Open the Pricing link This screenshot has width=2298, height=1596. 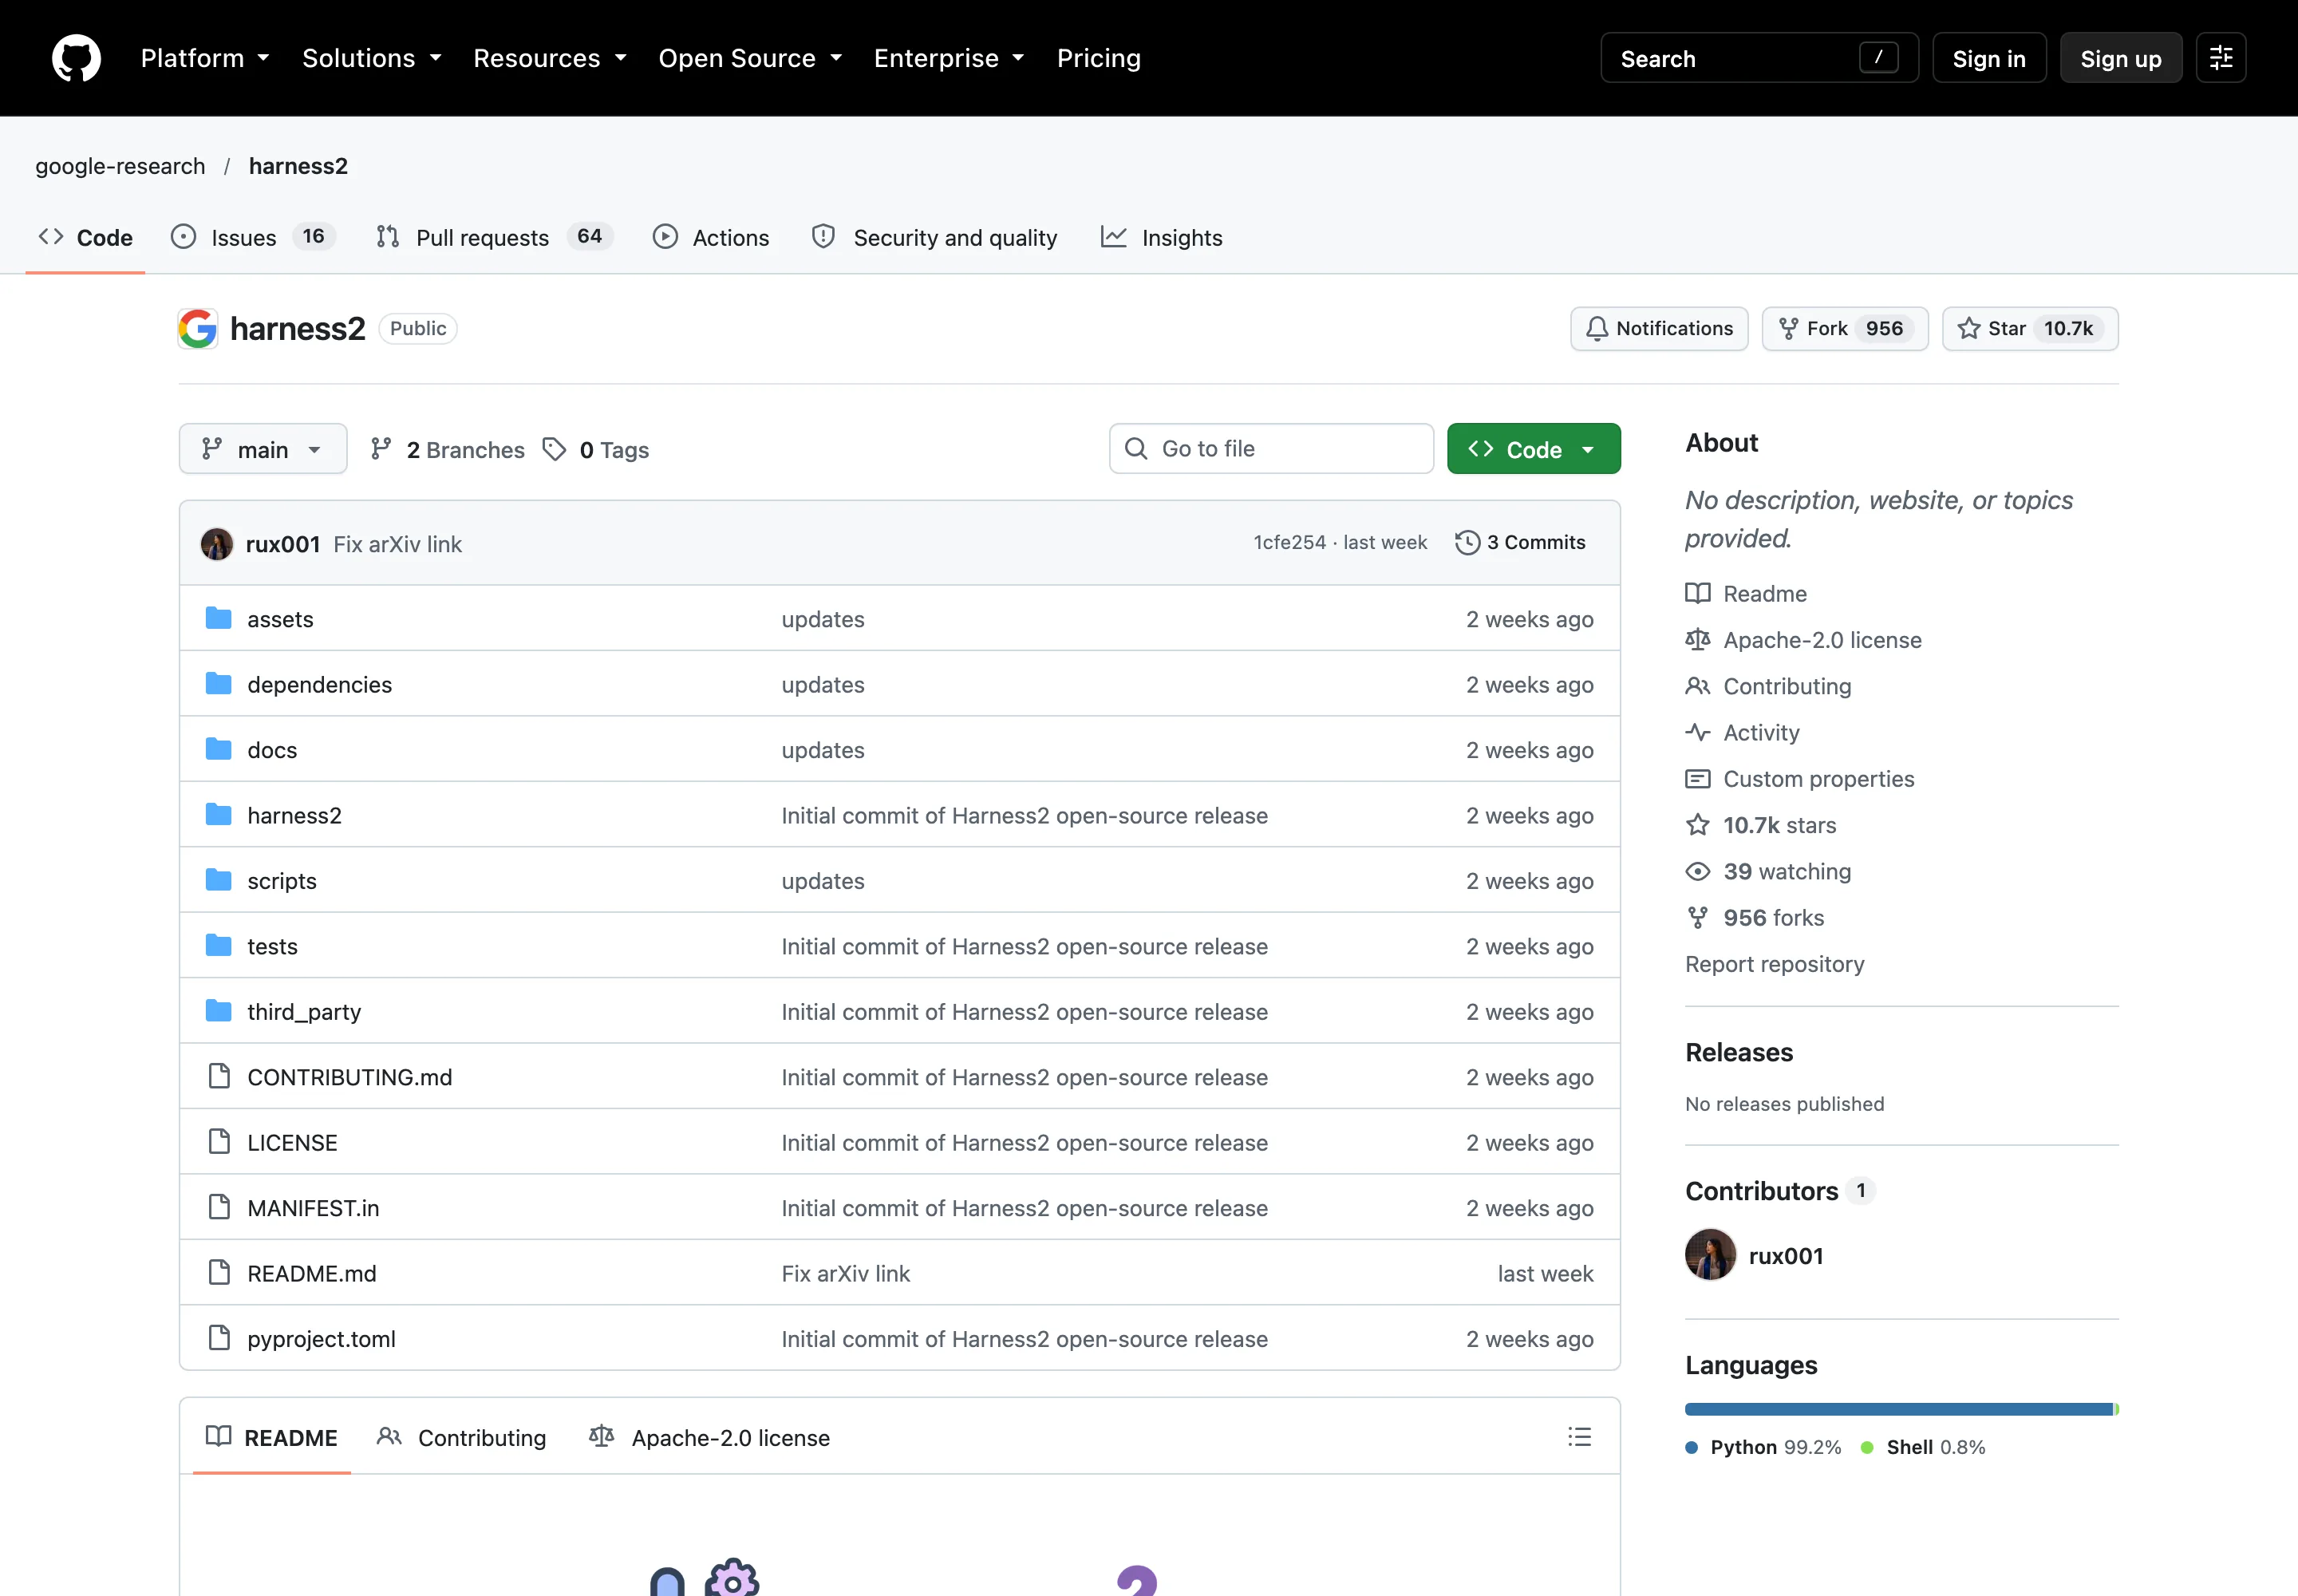(1099, 58)
